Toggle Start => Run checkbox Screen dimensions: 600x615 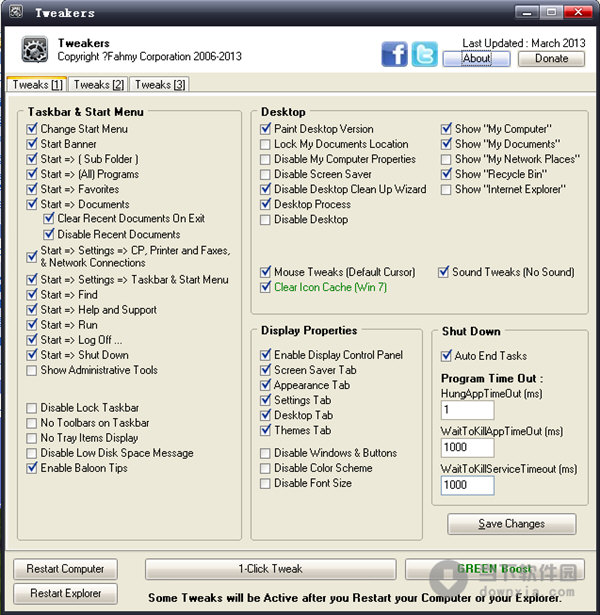click(32, 325)
